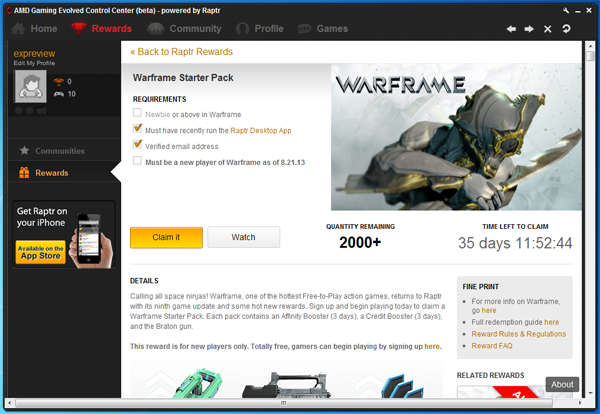Click the related reward thumbnail below Related Rewards
The image size is (600, 414).
point(501,391)
